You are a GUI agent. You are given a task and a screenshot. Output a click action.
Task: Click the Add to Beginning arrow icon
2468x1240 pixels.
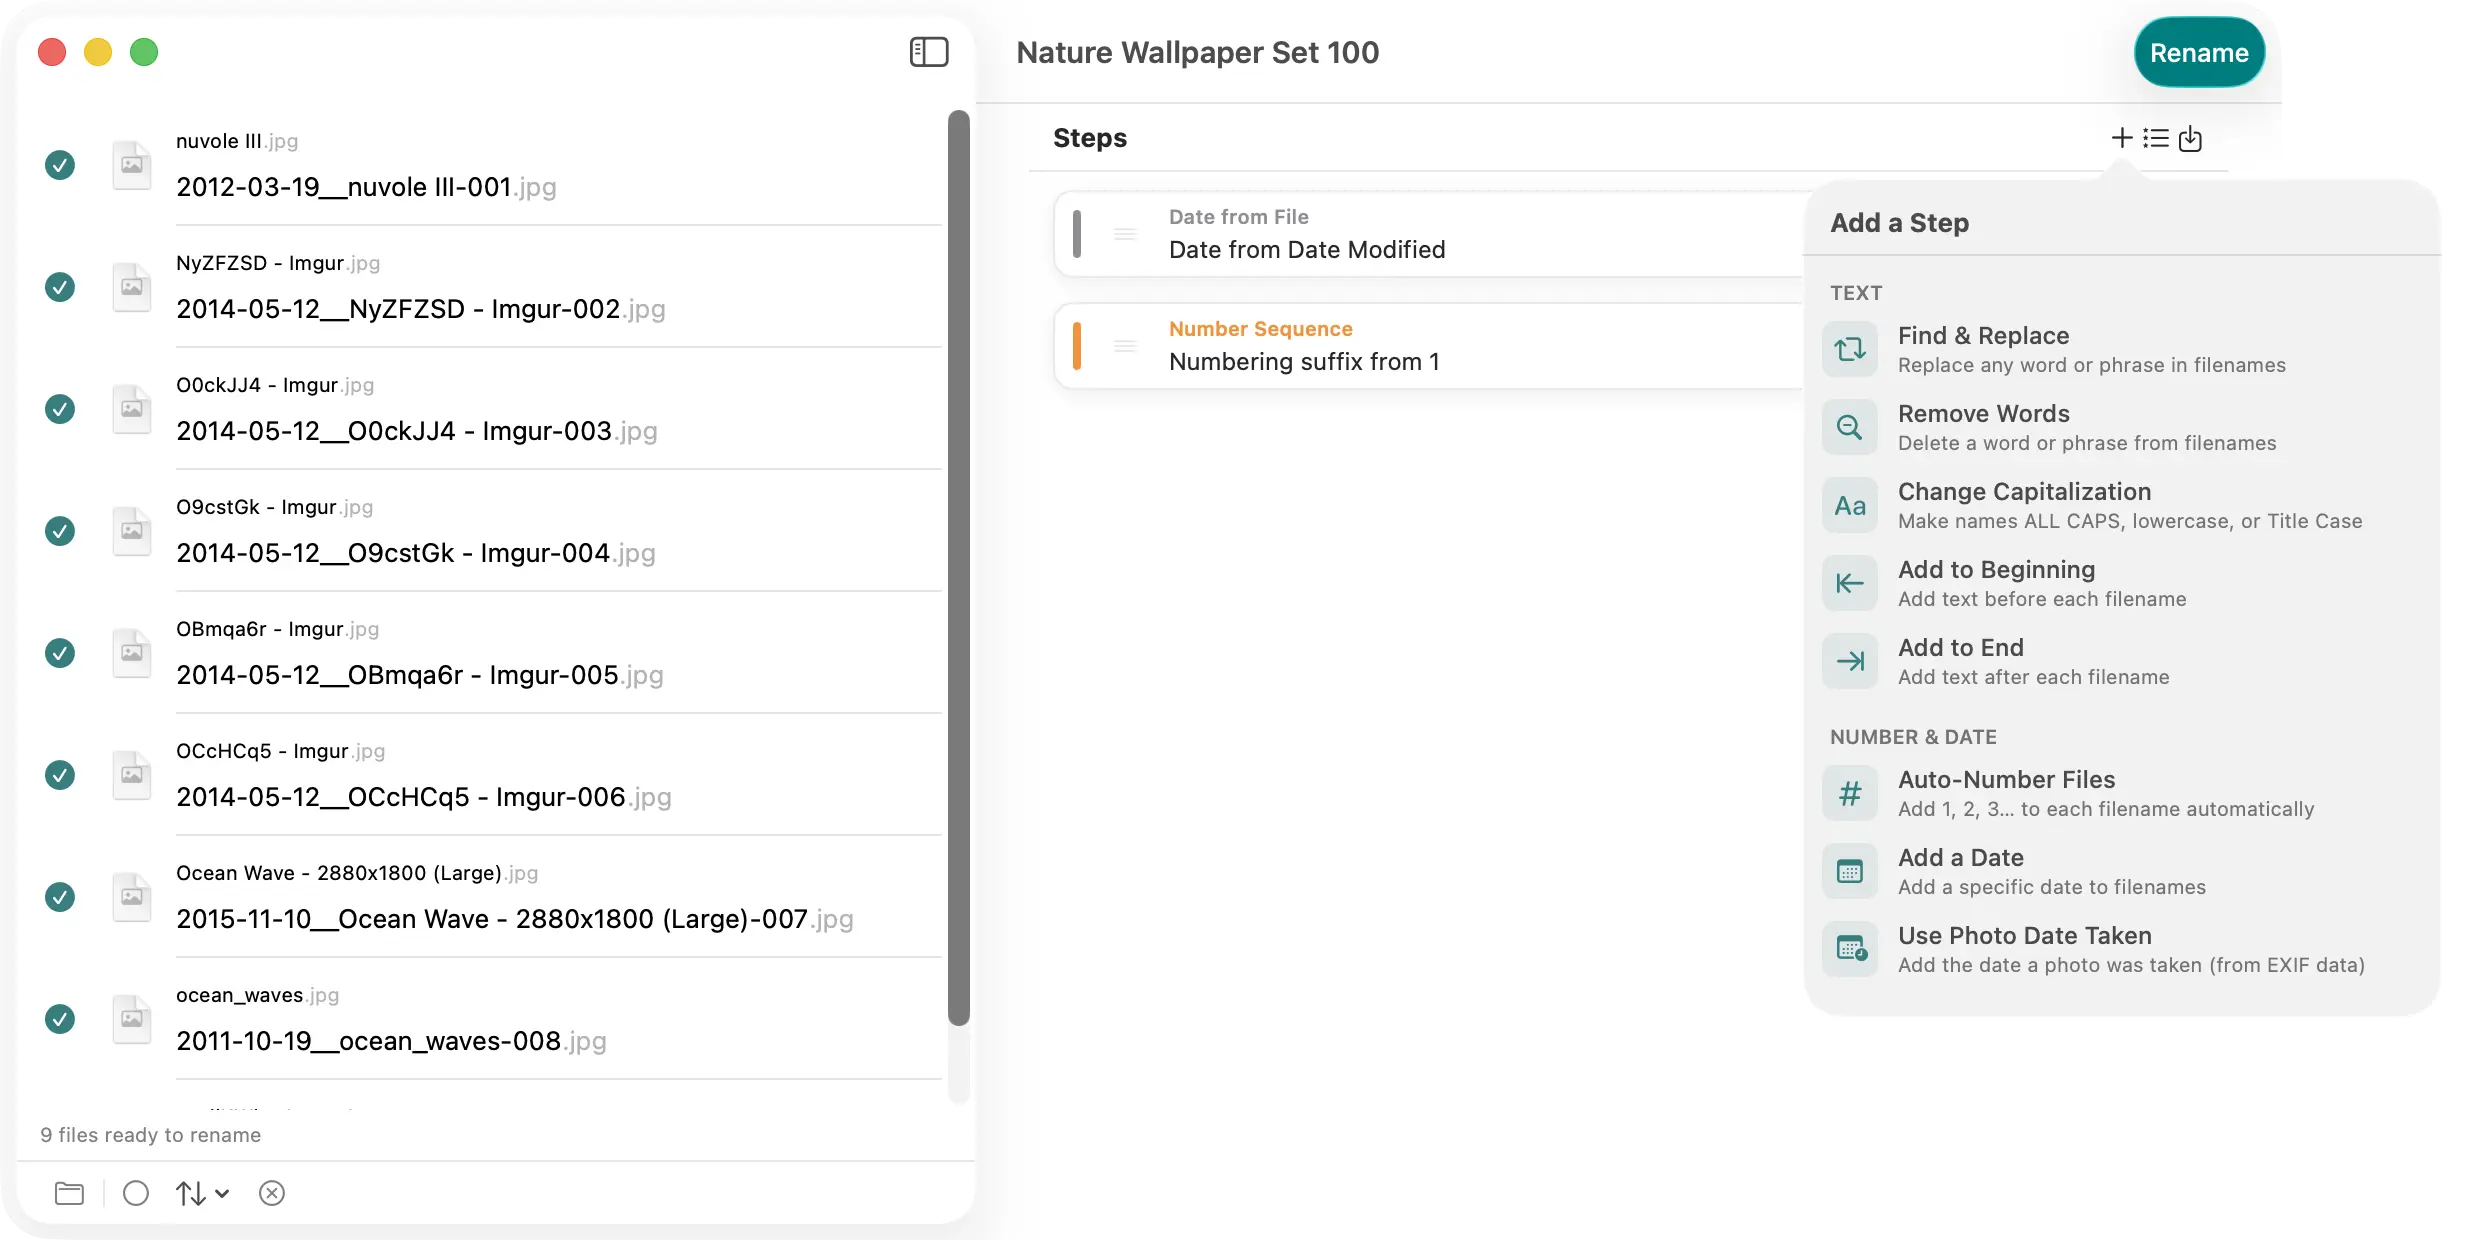coord(1850,583)
